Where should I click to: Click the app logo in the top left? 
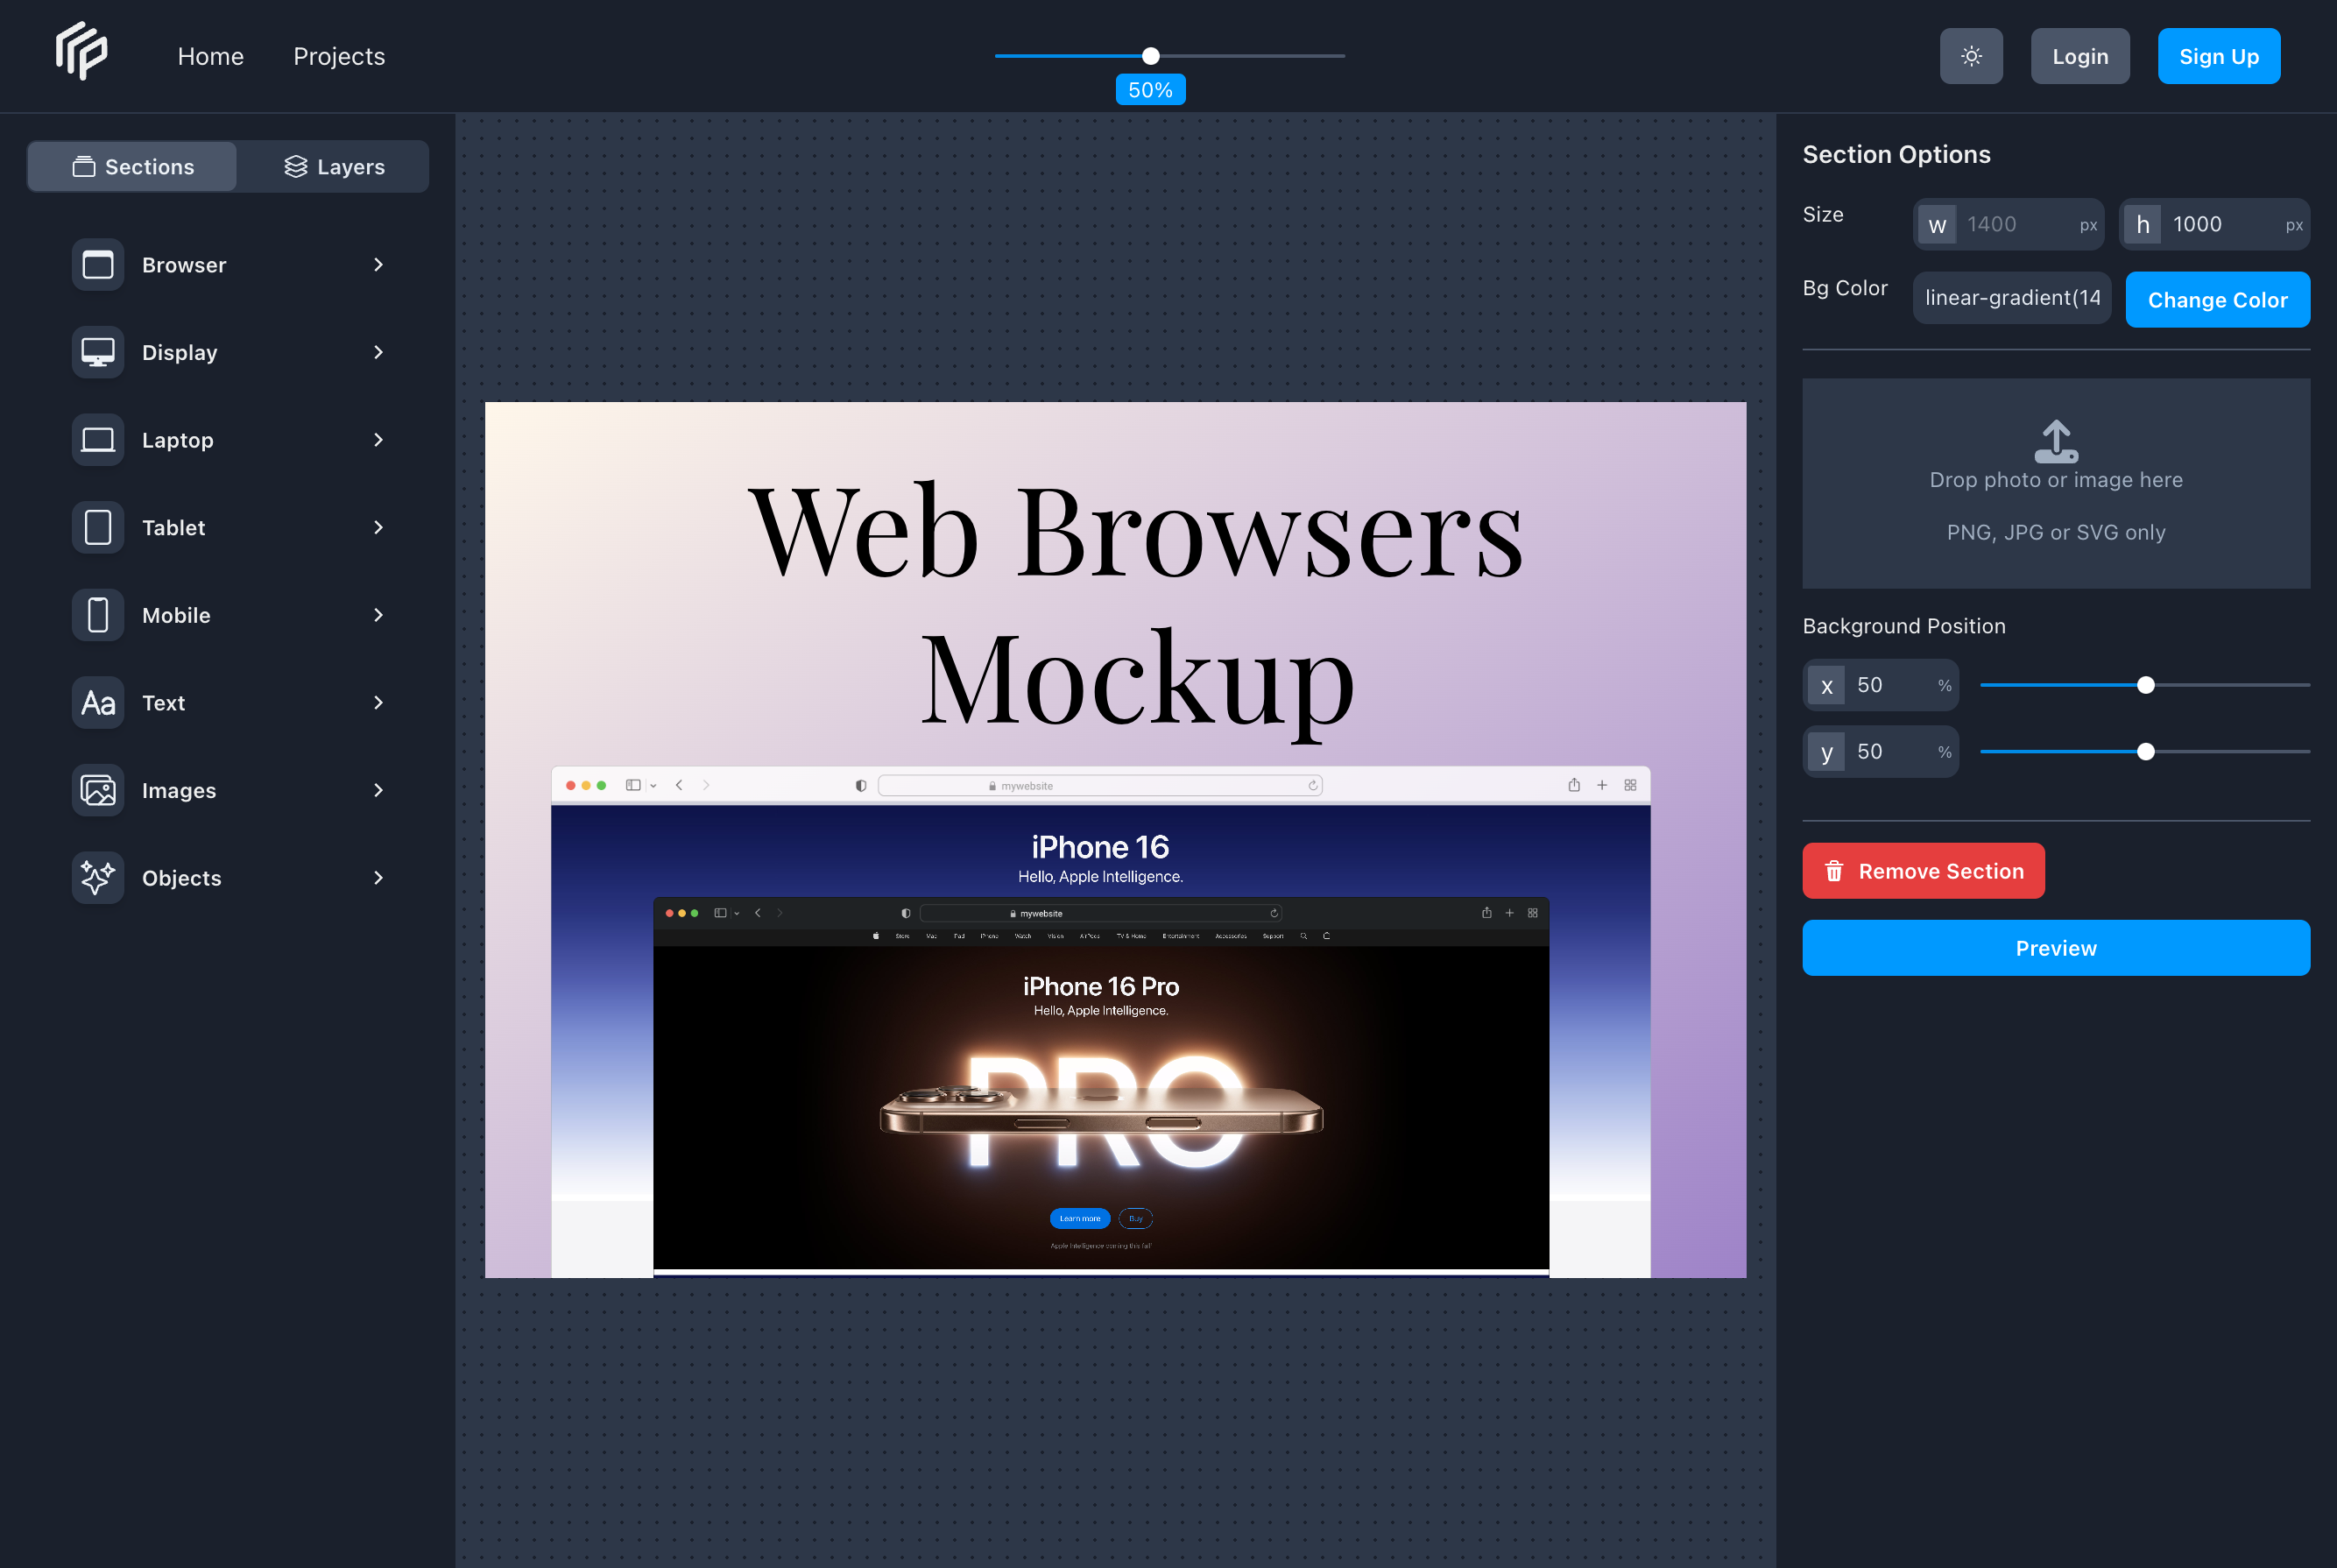coord(81,50)
